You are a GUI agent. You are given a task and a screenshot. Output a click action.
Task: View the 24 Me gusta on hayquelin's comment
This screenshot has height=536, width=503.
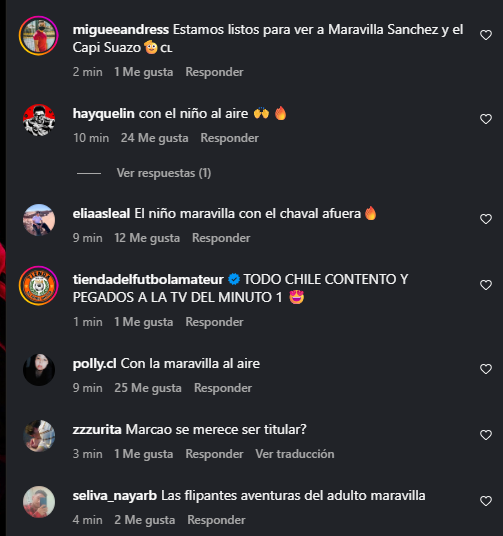[155, 138]
